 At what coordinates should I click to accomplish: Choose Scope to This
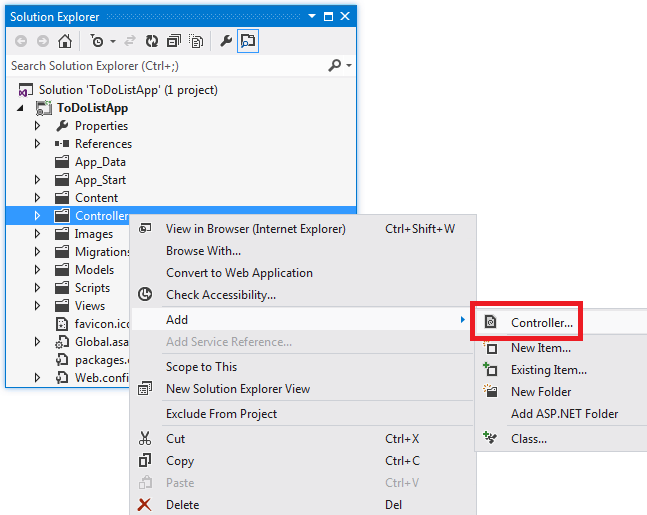tap(303, 367)
